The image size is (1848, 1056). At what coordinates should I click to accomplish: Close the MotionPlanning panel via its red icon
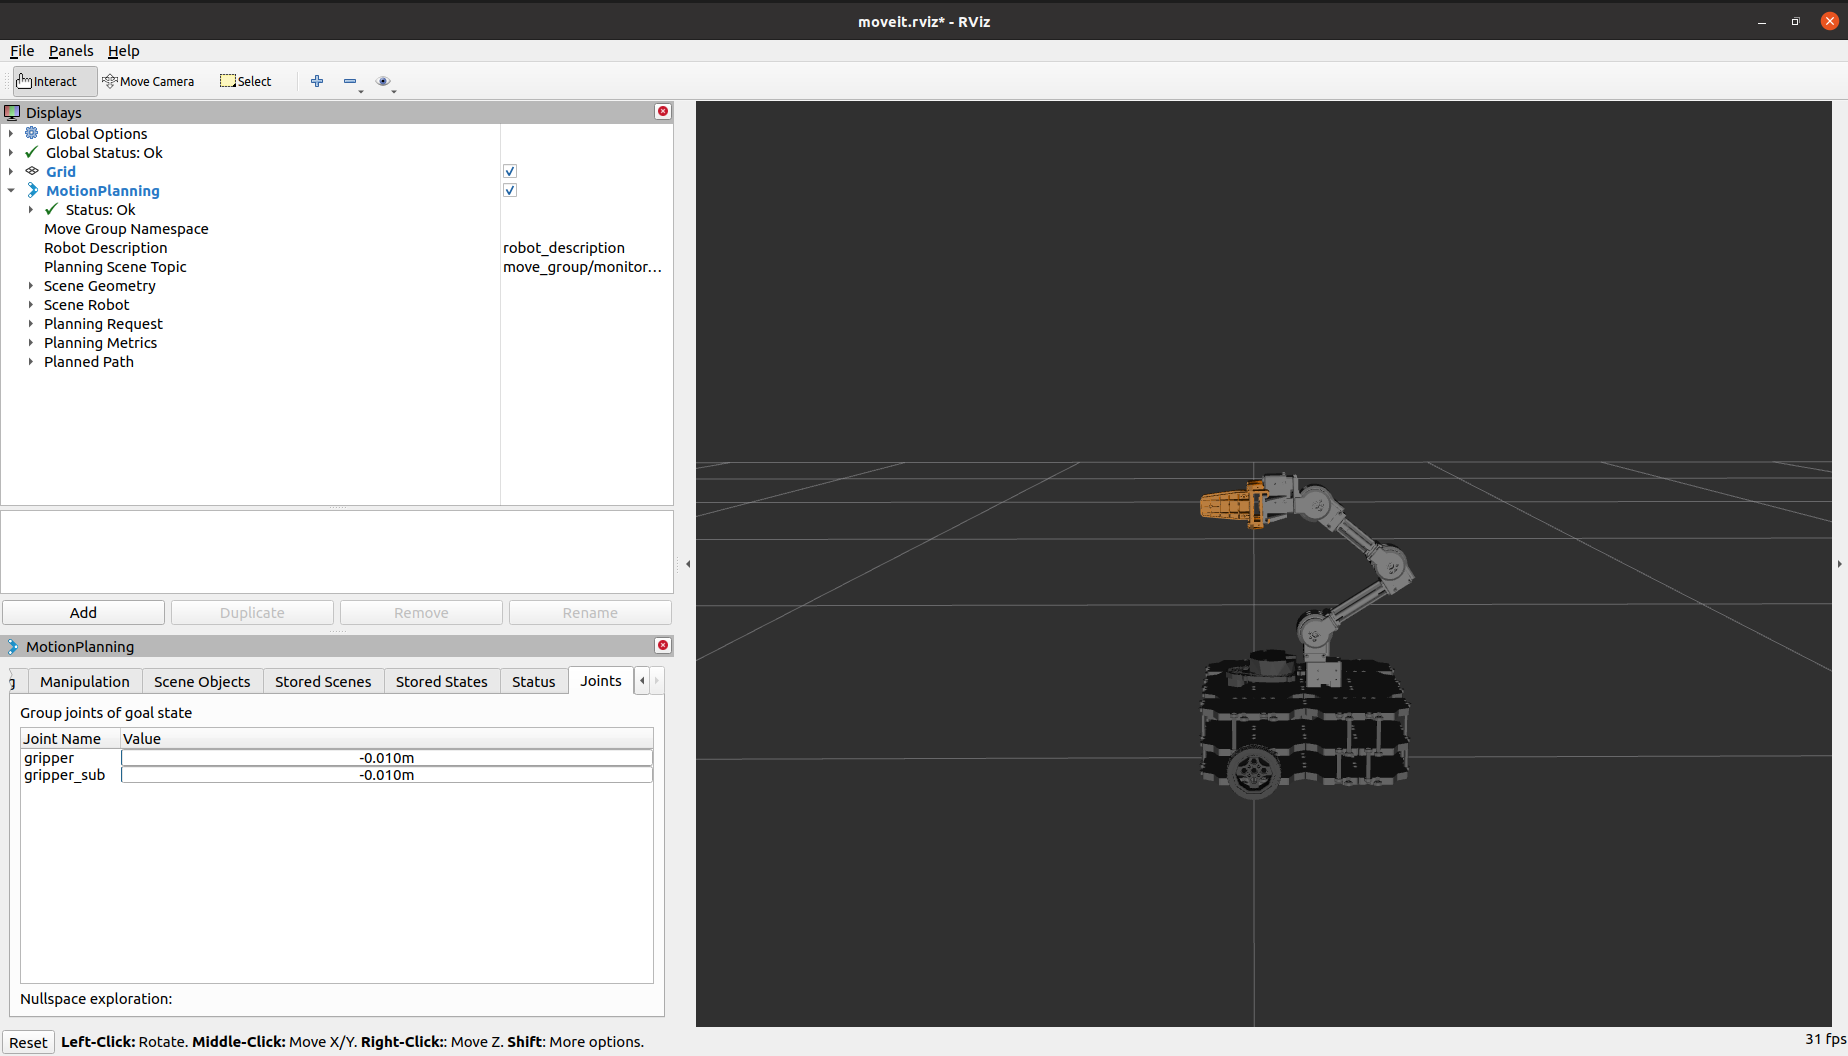[662, 646]
